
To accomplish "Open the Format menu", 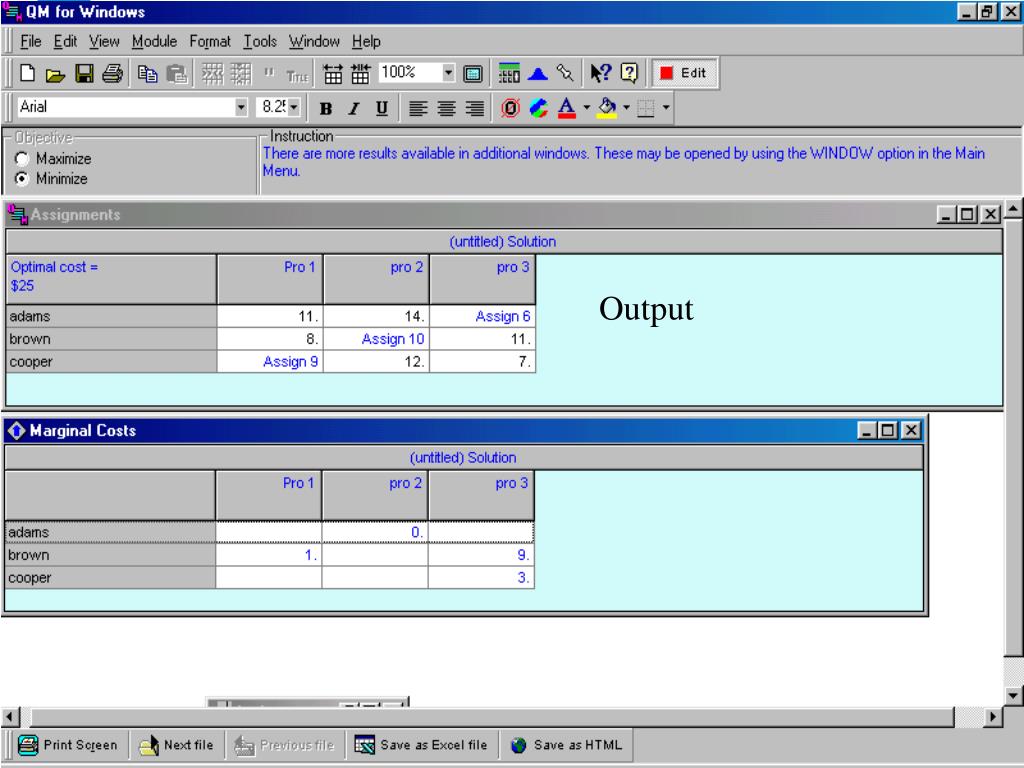I will 210,42.
